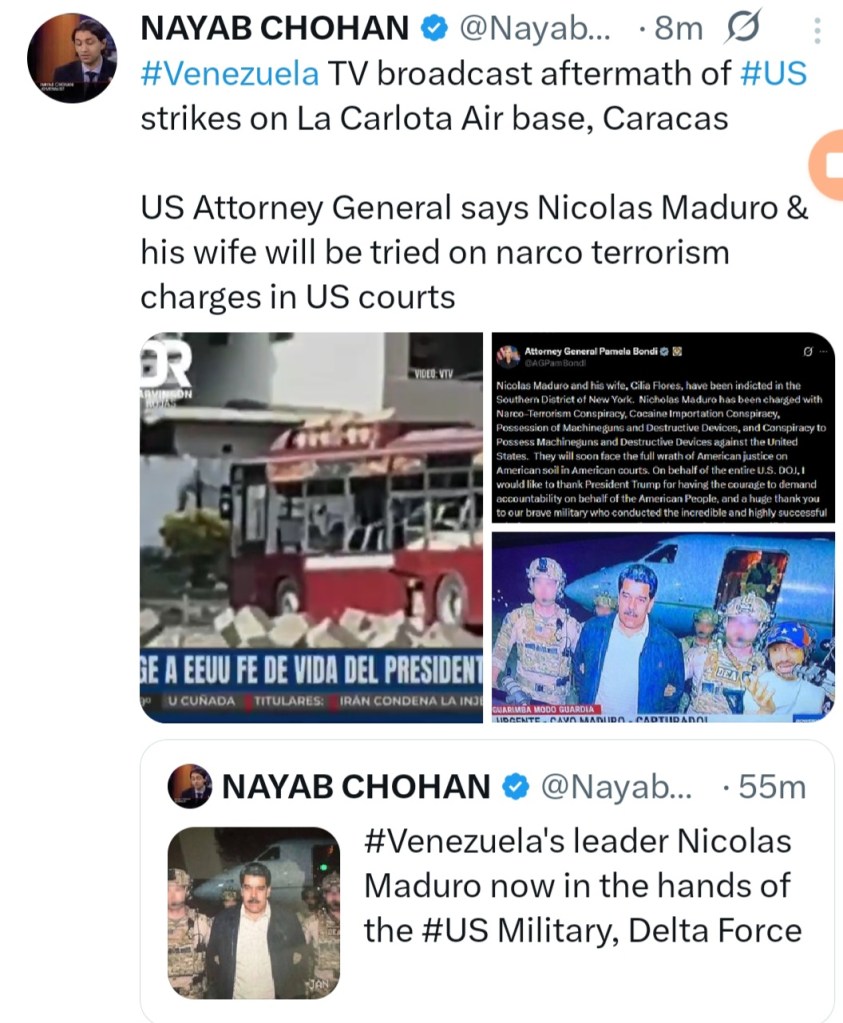The width and height of the screenshot is (843, 1023).
Task: Open the quoted post's Maduro thumbnail
Action: (x=254, y=913)
